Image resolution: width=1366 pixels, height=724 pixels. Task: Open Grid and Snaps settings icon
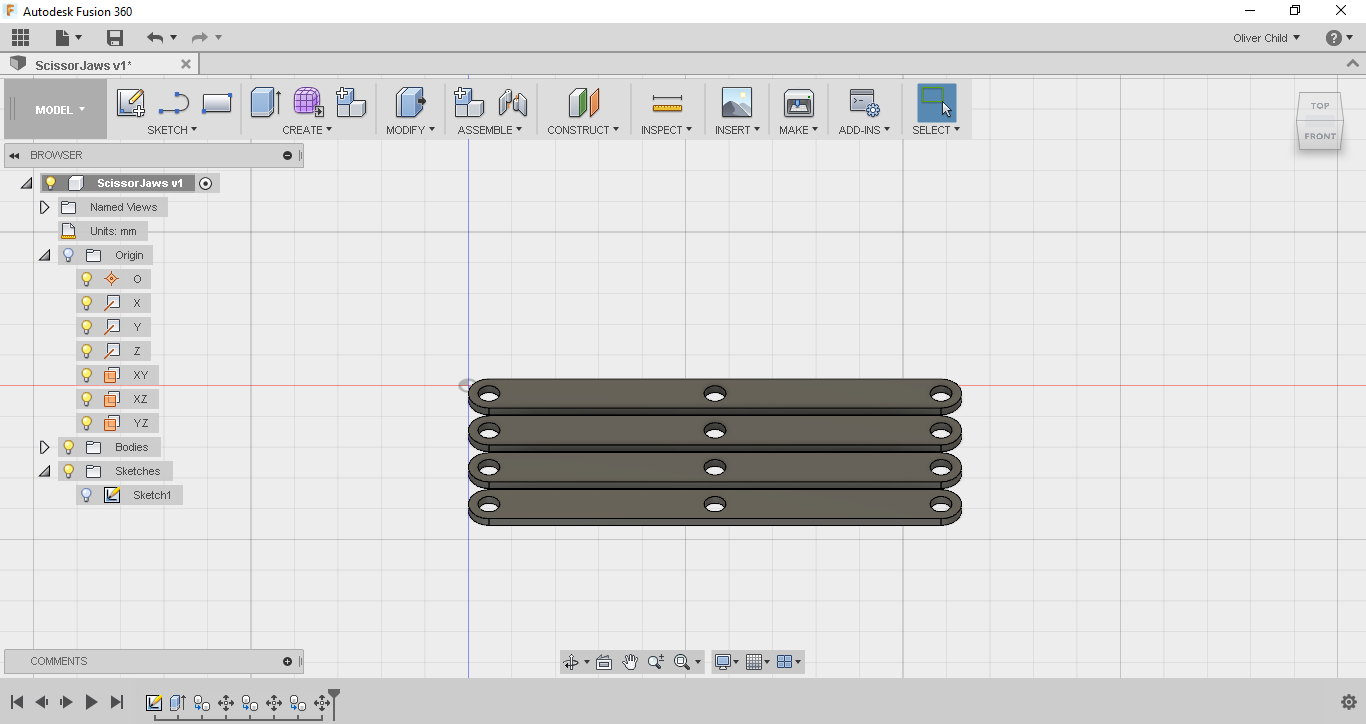tap(755, 662)
